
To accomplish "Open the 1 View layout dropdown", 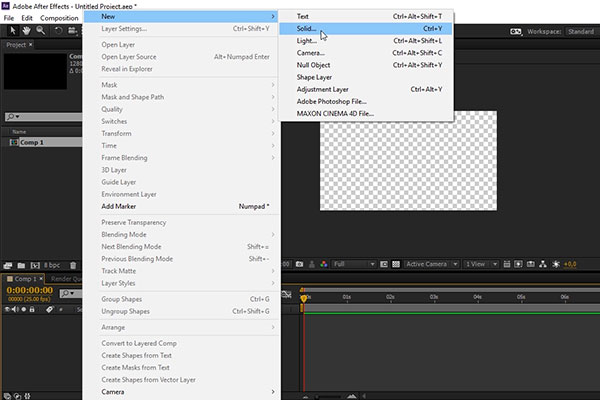I will click(x=481, y=264).
